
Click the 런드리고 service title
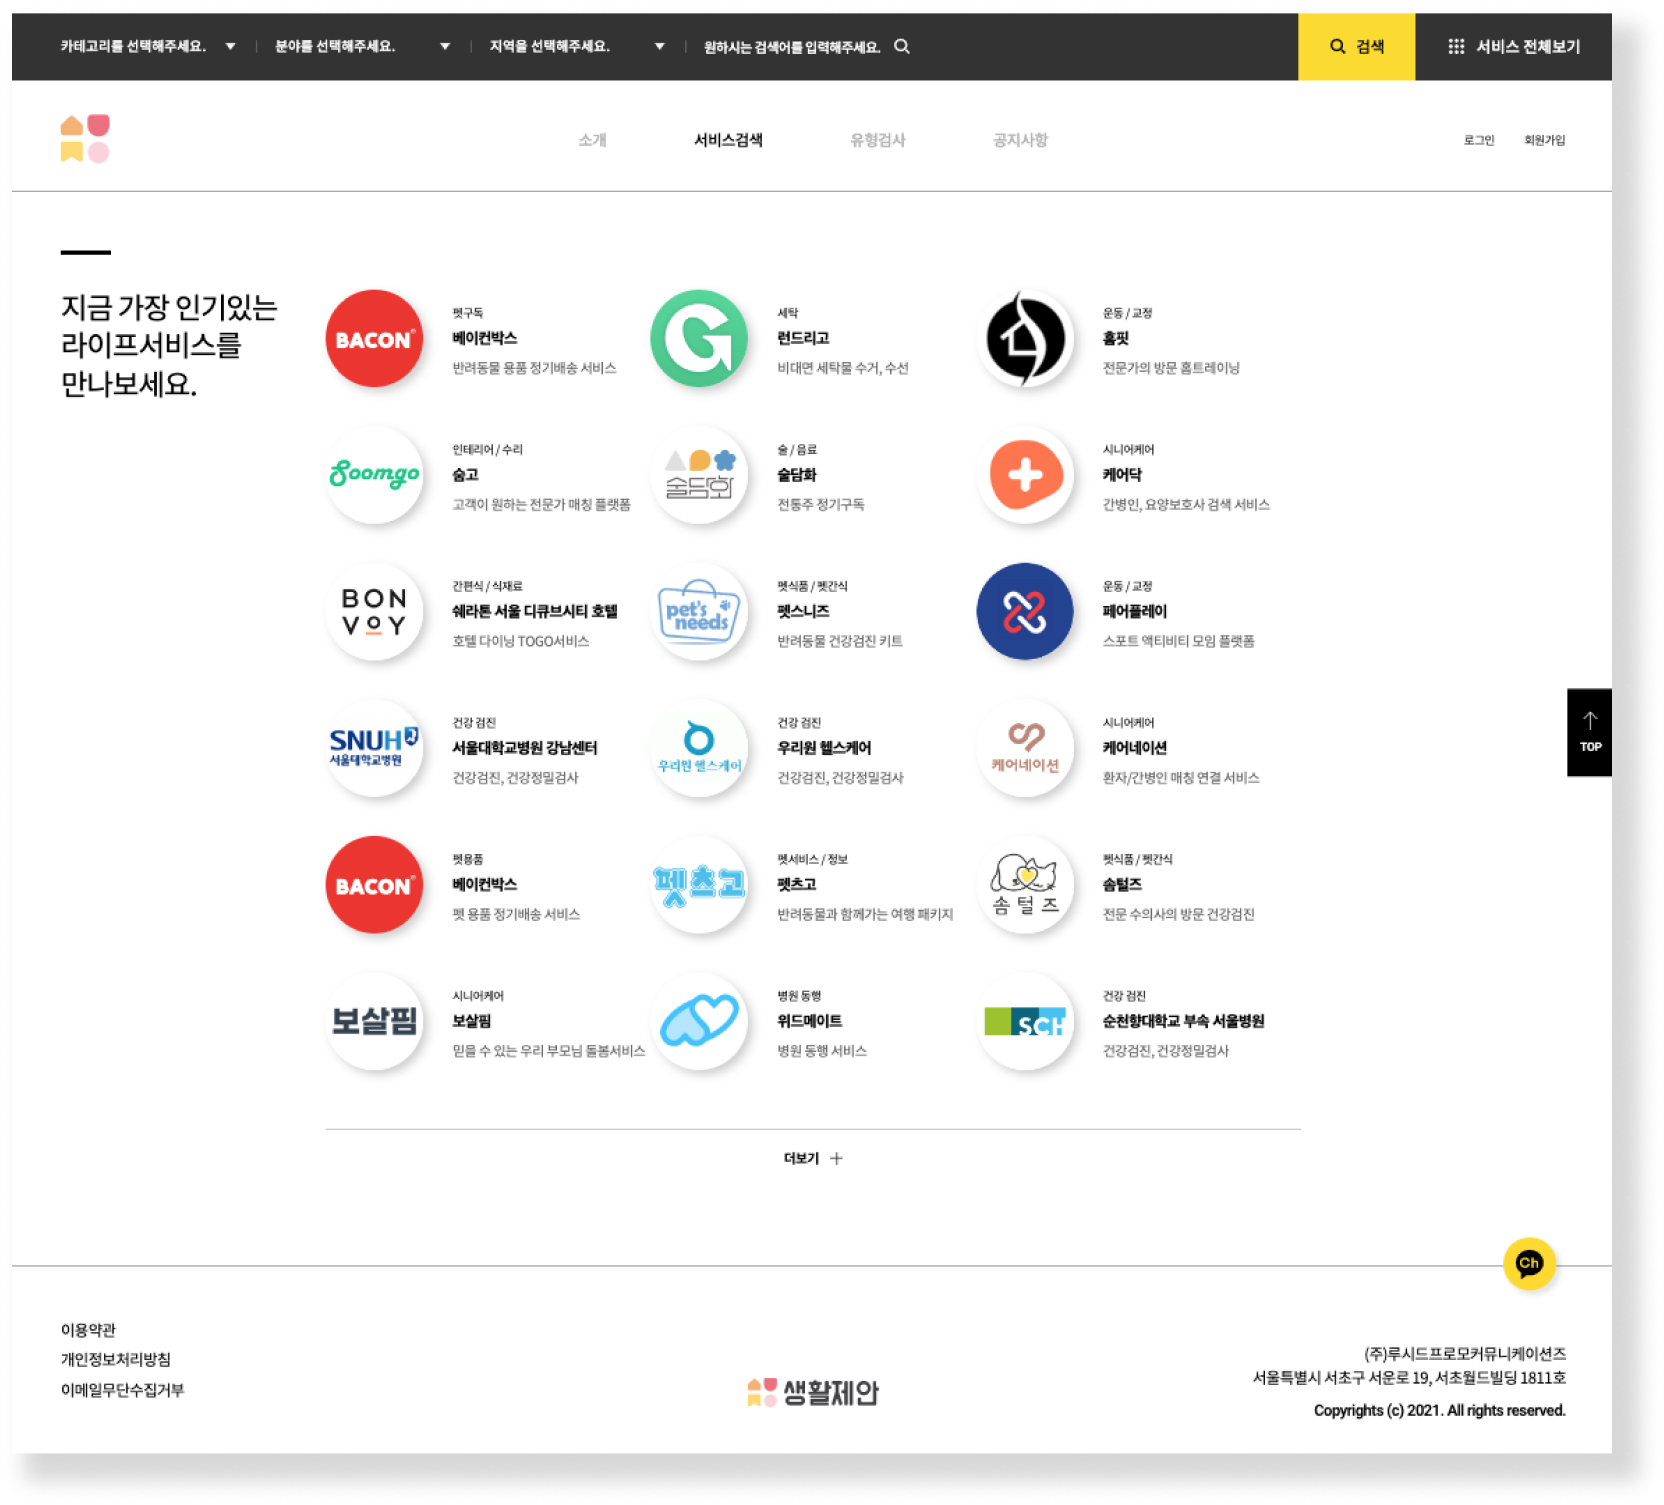click(x=803, y=338)
